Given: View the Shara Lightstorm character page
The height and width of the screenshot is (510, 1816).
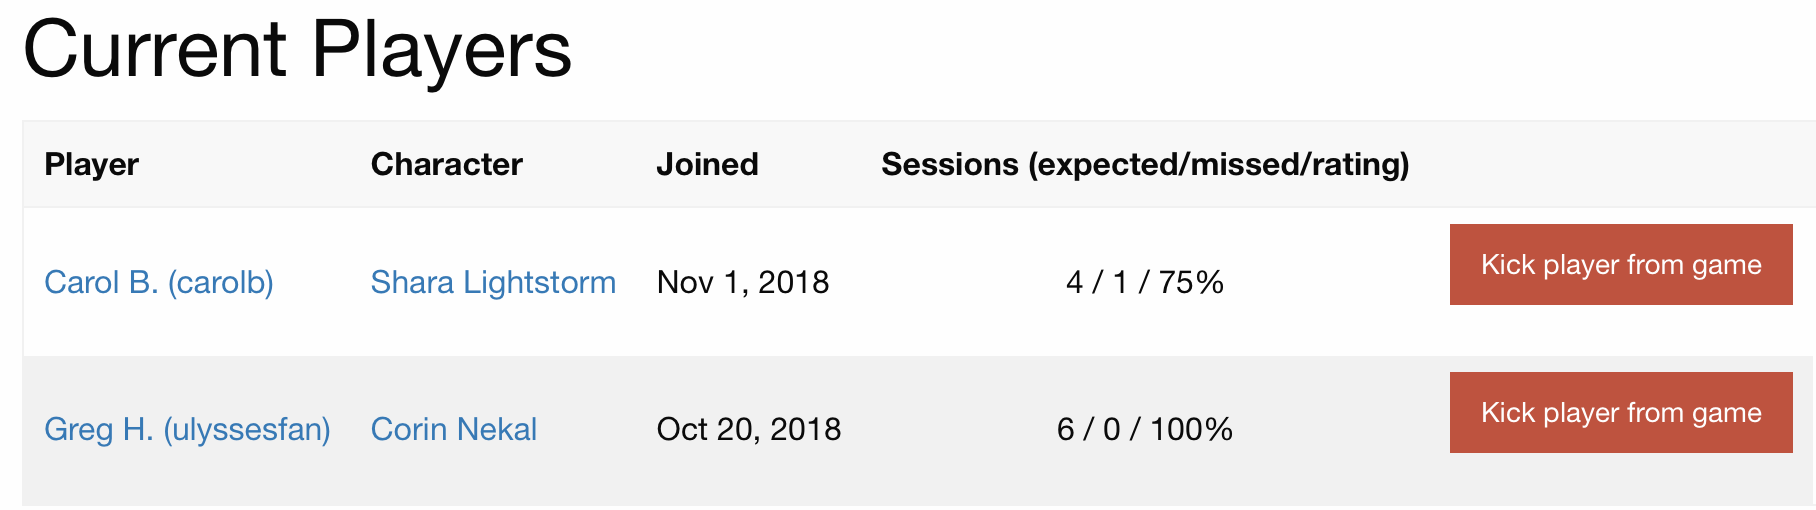Looking at the screenshot, I should 493,282.
